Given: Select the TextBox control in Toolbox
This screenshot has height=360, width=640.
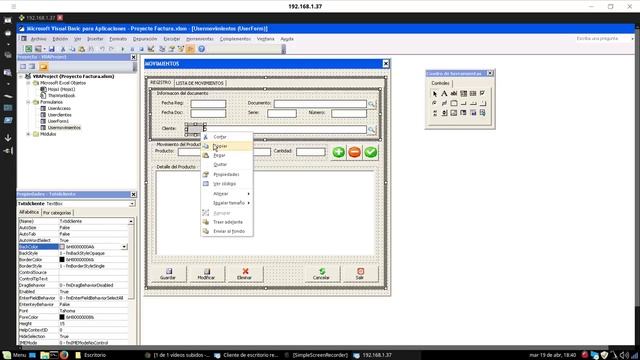Looking at the screenshot, I should click(453, 93).
